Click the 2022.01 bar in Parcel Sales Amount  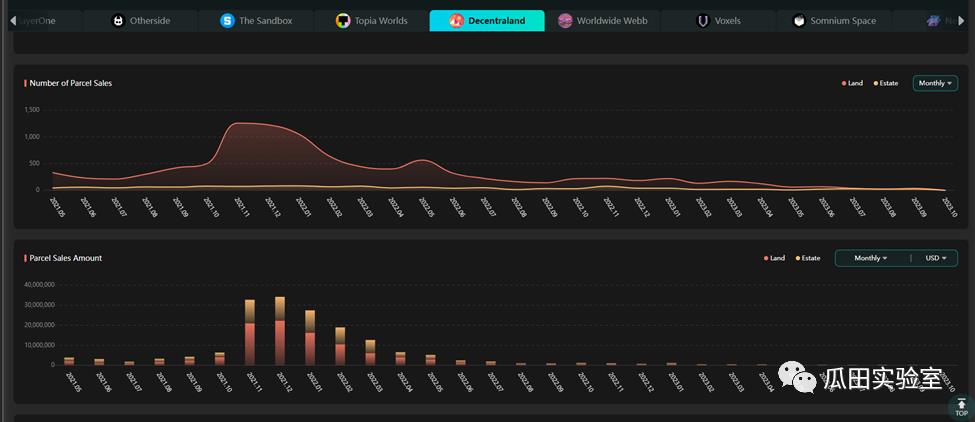[310, 337]
